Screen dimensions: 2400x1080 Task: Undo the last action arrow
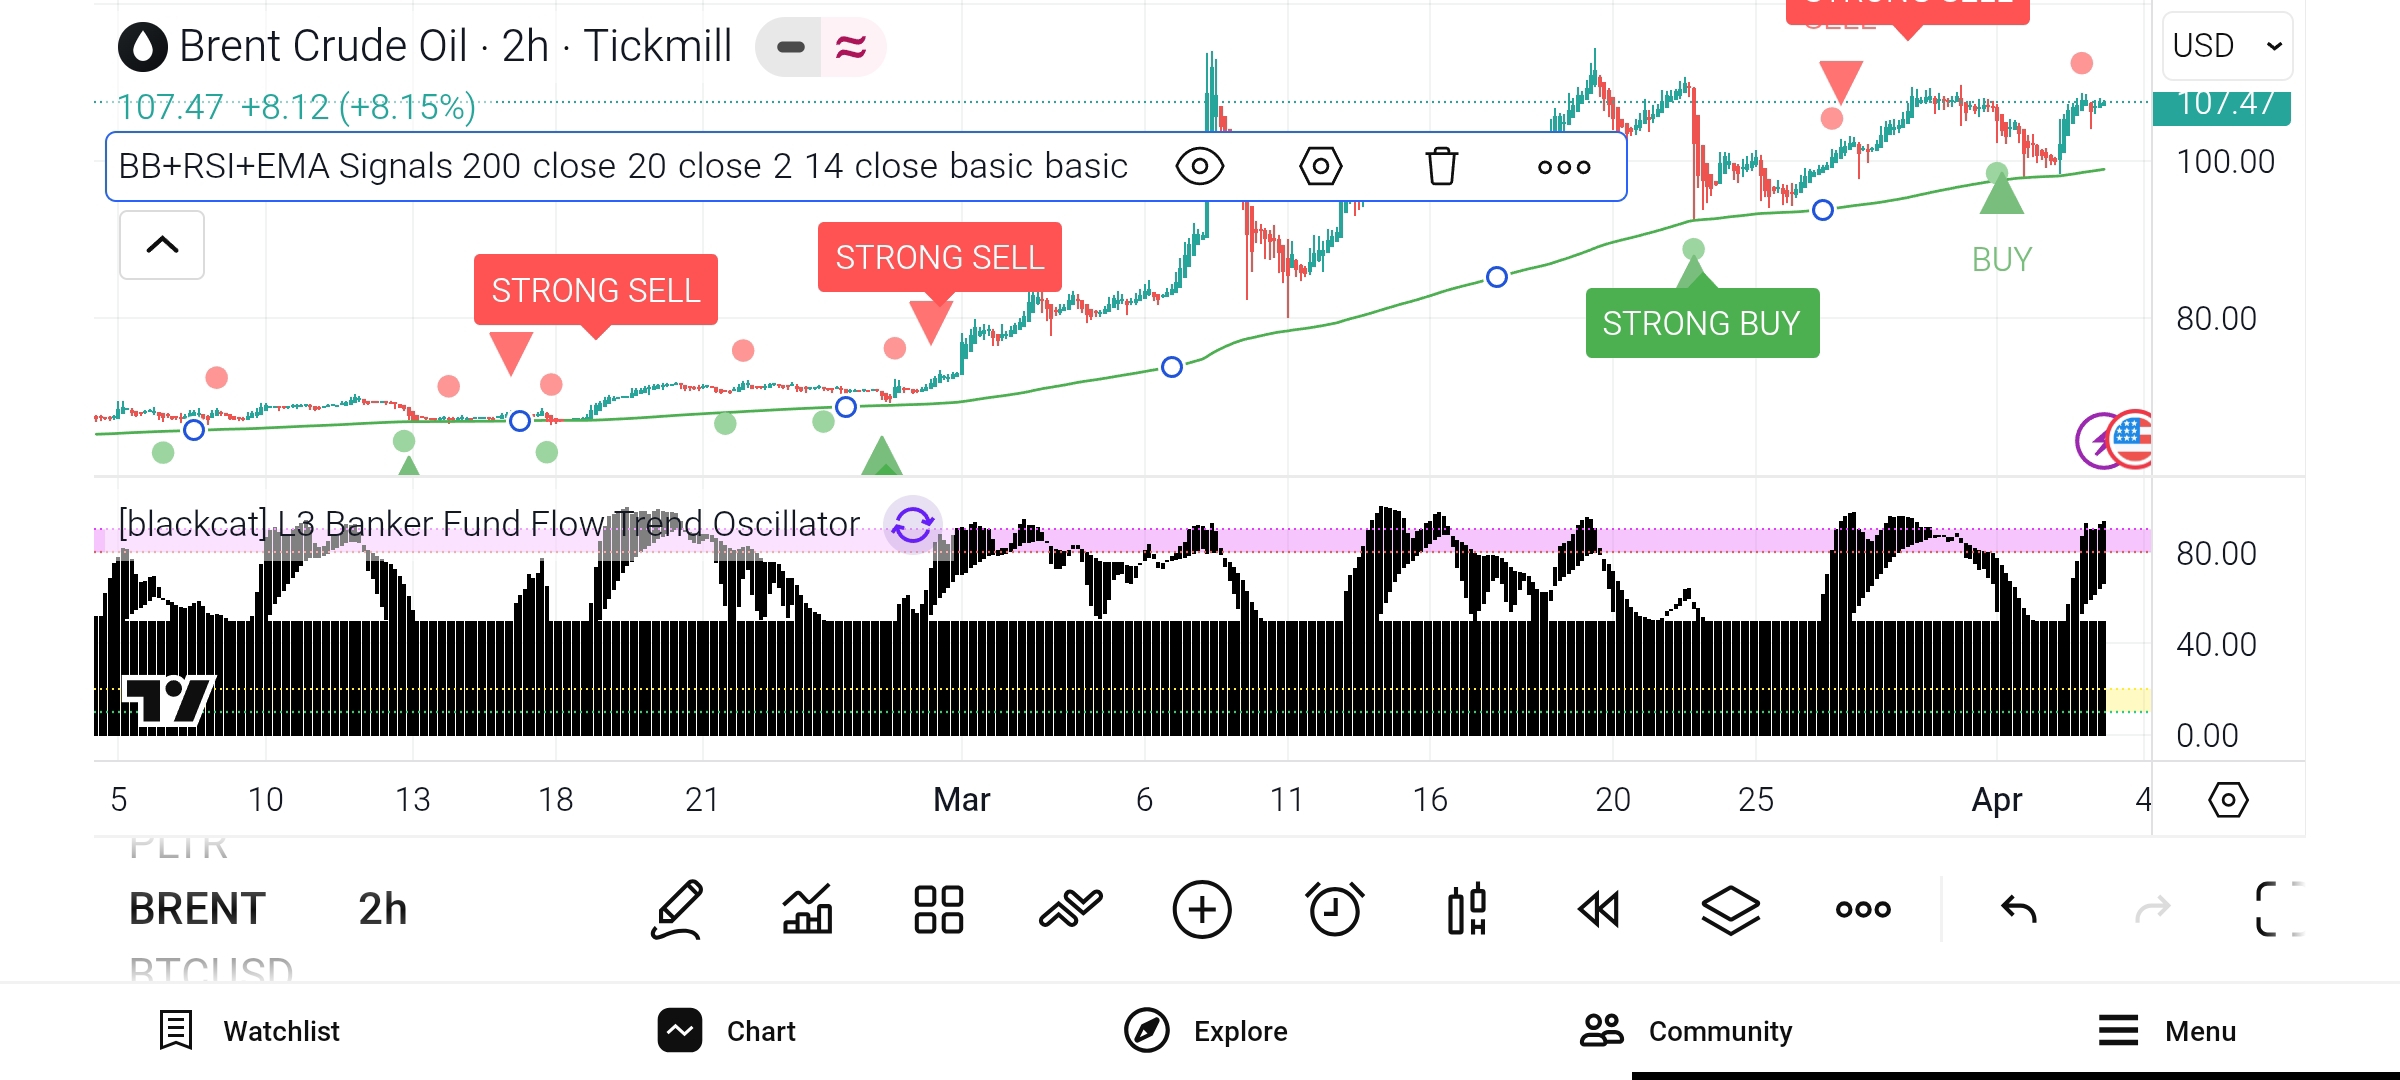(2018, 909)
